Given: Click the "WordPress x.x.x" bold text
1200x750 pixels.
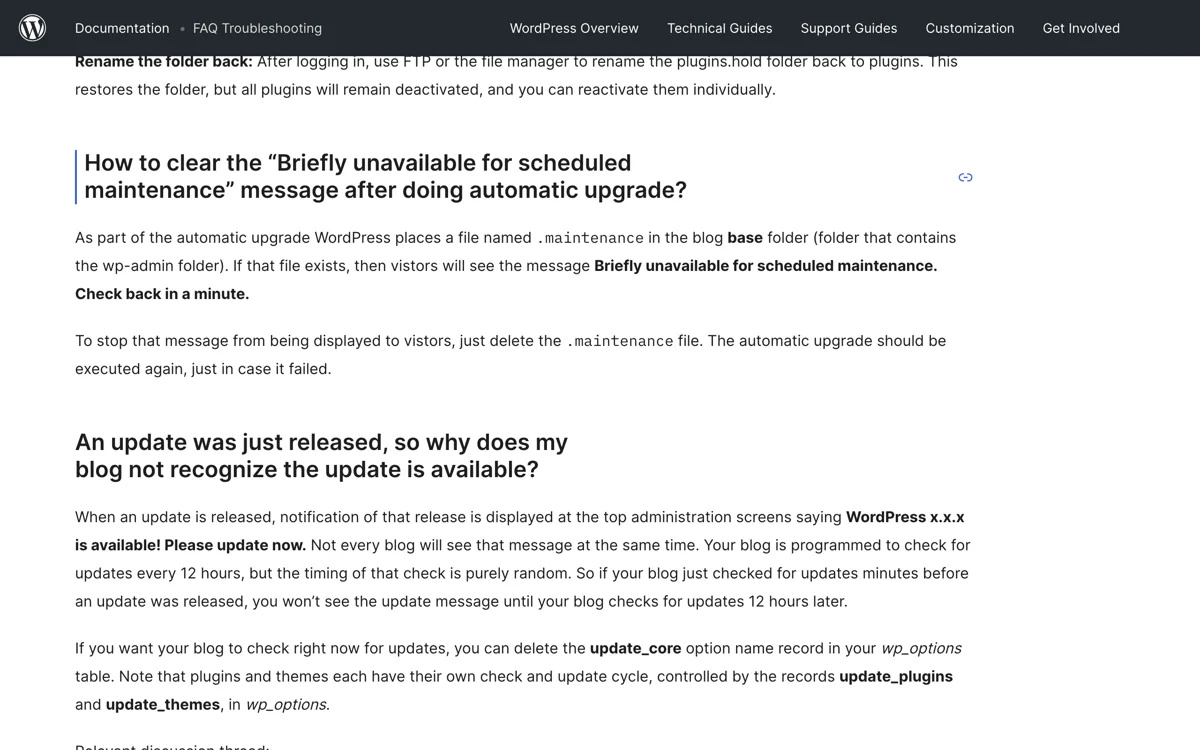Looking at the screenshot, I should 905,517.
